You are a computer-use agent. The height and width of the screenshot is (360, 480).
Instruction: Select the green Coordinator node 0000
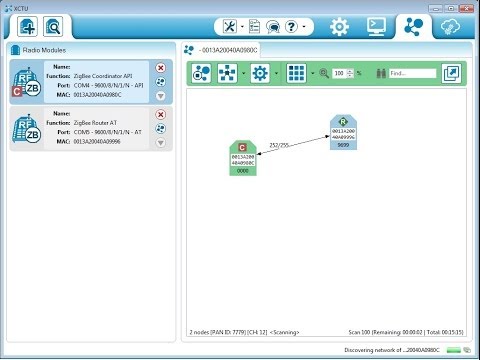pos(243,158)
